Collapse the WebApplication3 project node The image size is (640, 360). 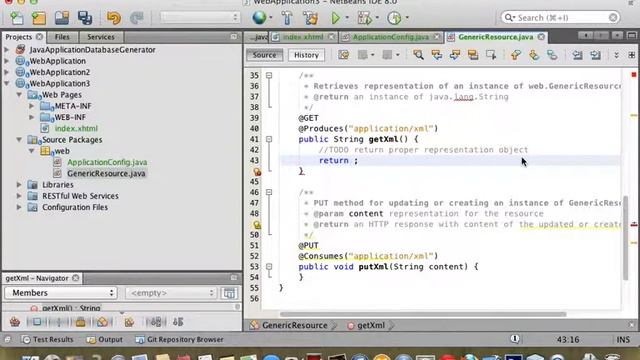(x=7, y=83)
